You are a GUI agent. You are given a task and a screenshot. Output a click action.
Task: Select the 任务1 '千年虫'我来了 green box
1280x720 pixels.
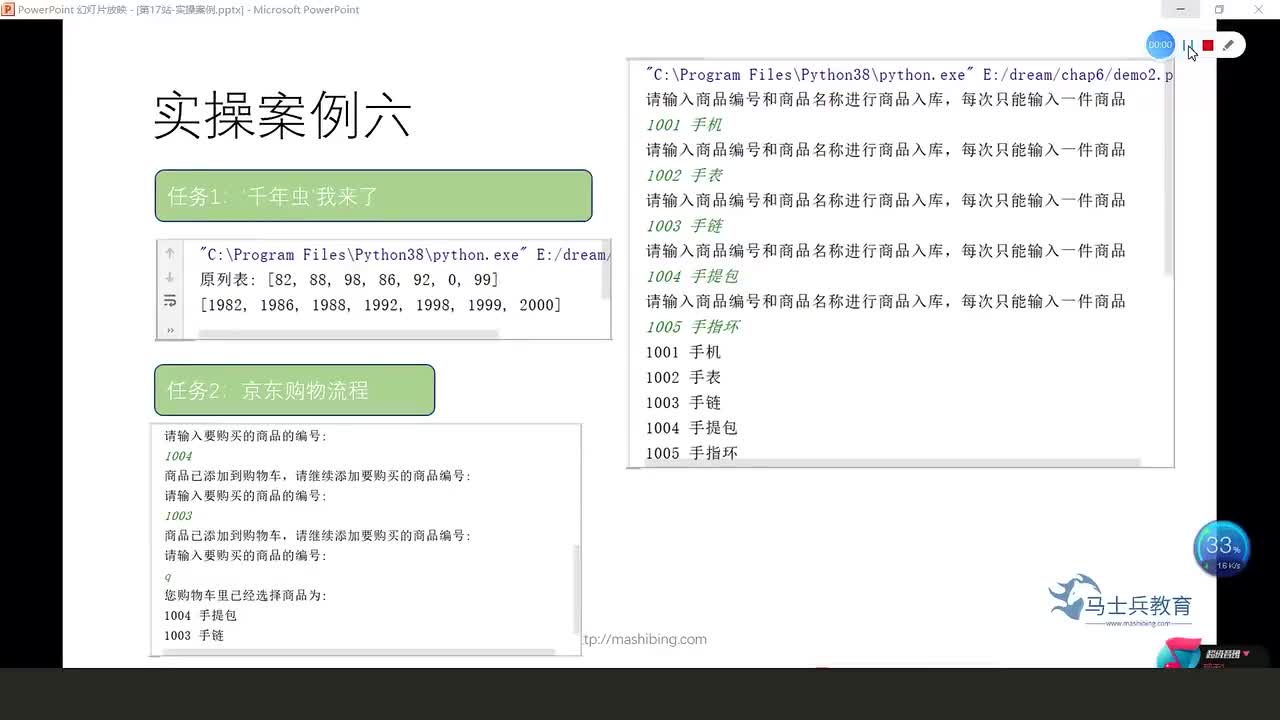[x=373, y=196]
